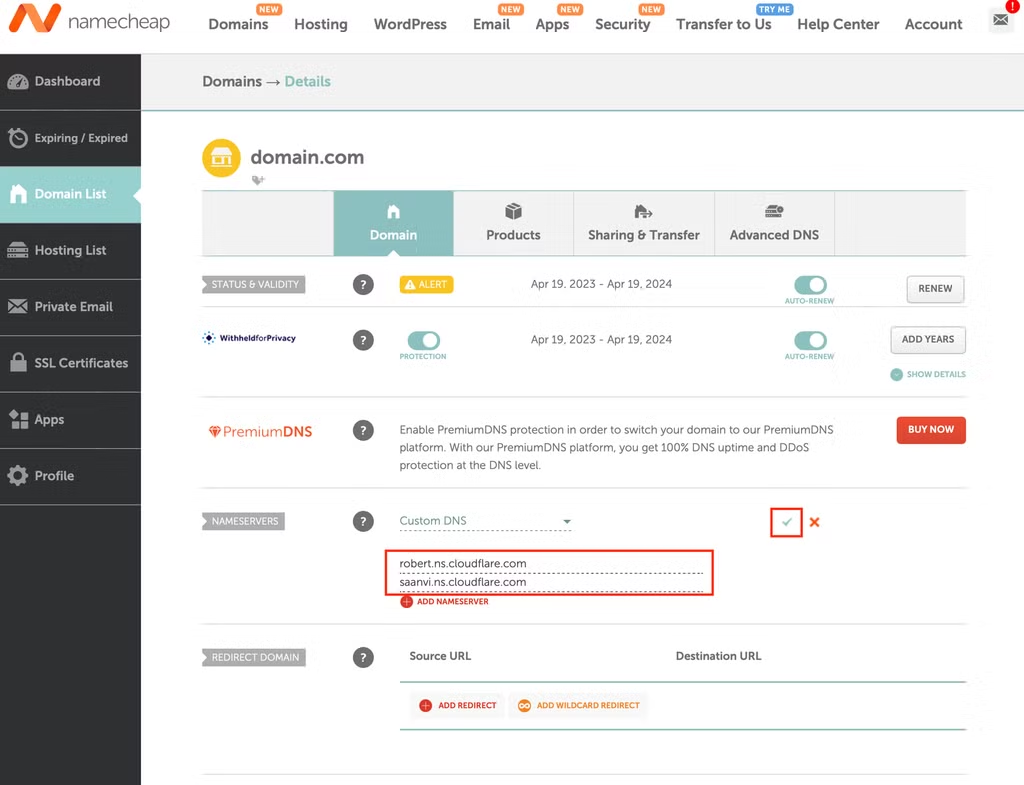The height and width of the screenshot is (785, 1024).
Task: Open Transfer to Us menu
Action: click(x=724, y=24)
